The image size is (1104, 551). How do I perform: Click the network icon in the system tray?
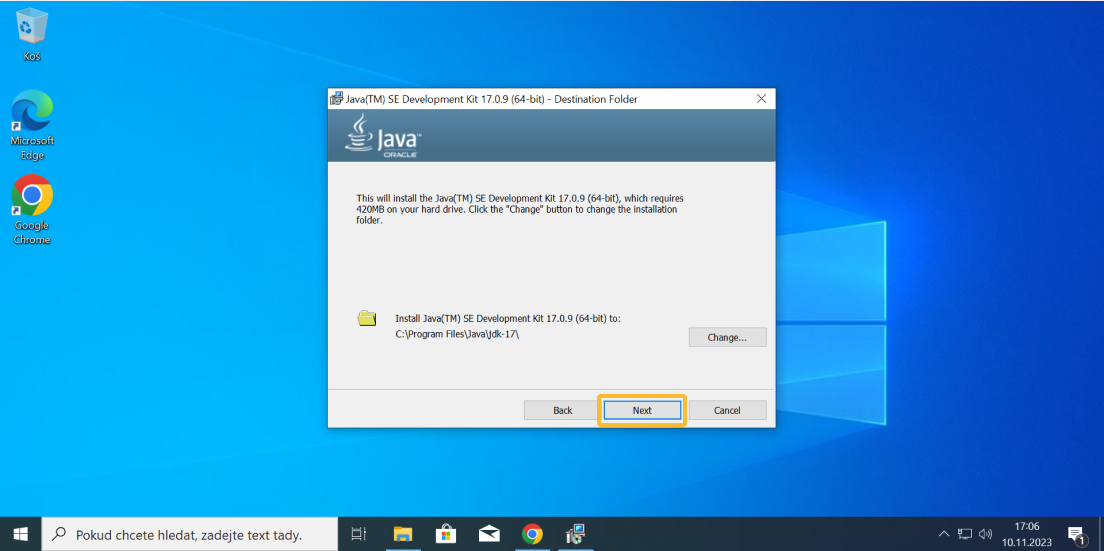click(965, 534)
